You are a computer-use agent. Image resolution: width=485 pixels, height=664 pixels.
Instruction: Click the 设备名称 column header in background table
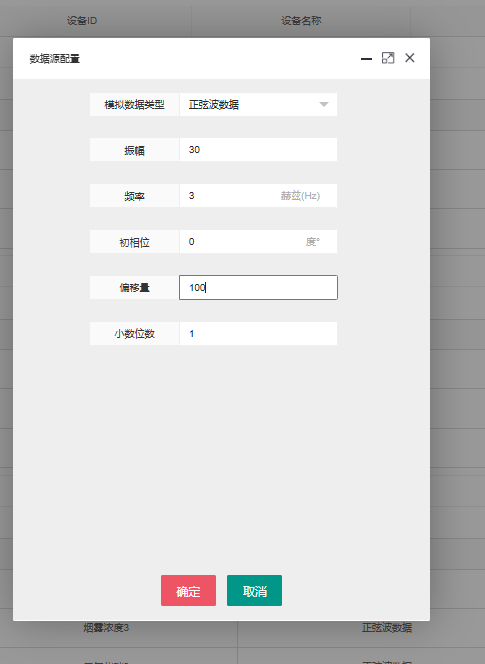[x=301, y=20]
